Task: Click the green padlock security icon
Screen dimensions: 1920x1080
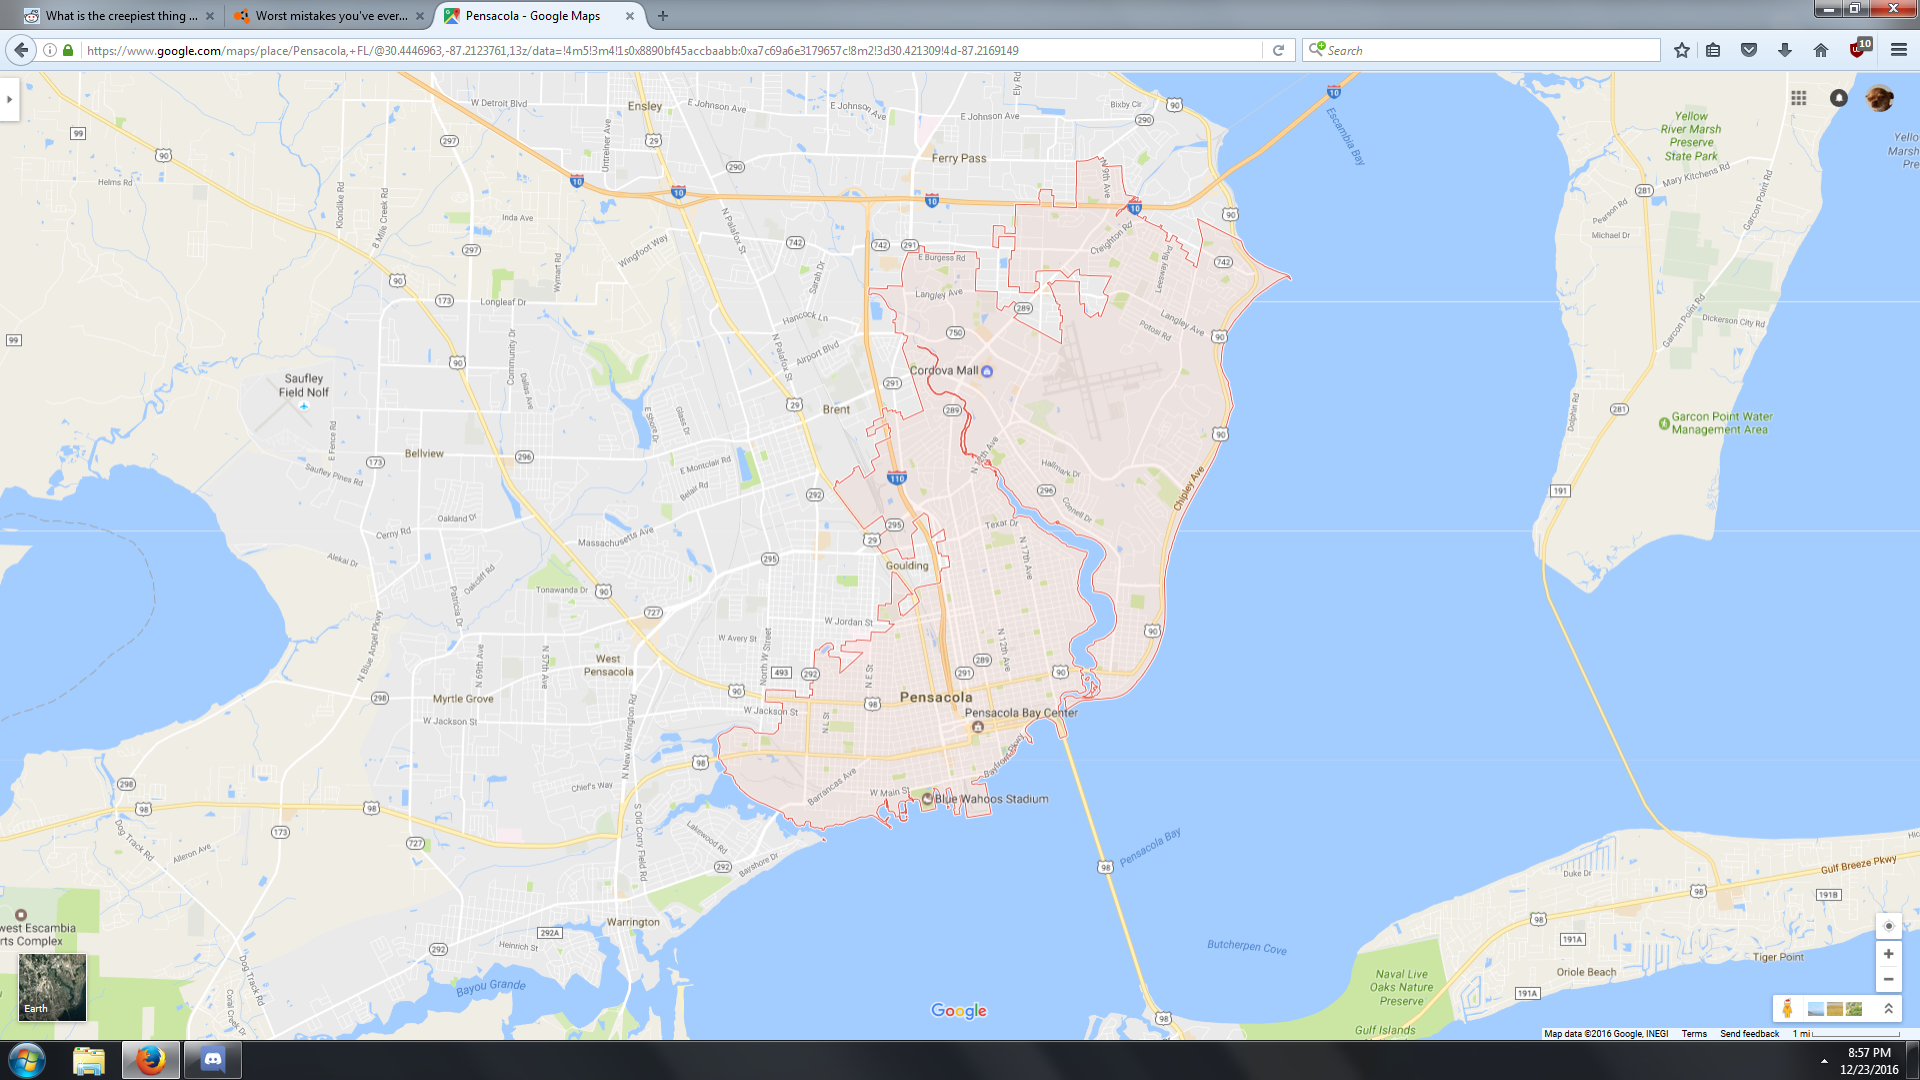Action: pyautogui.click(x=68, y=50)
